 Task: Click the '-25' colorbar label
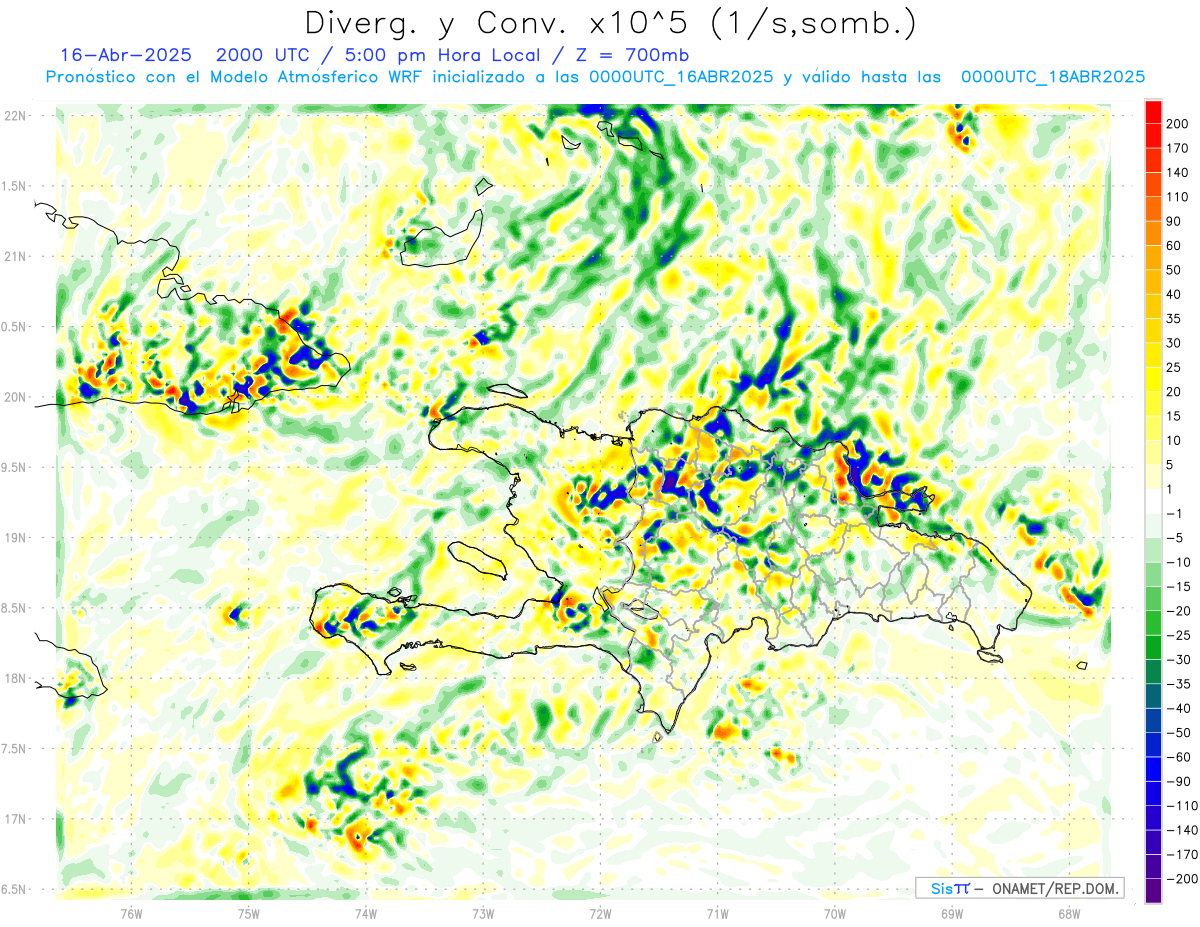tap(1178, 636)
